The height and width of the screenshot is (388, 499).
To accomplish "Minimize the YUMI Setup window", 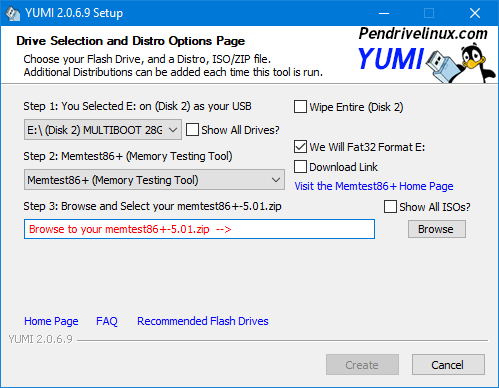I will coord(384,13).
